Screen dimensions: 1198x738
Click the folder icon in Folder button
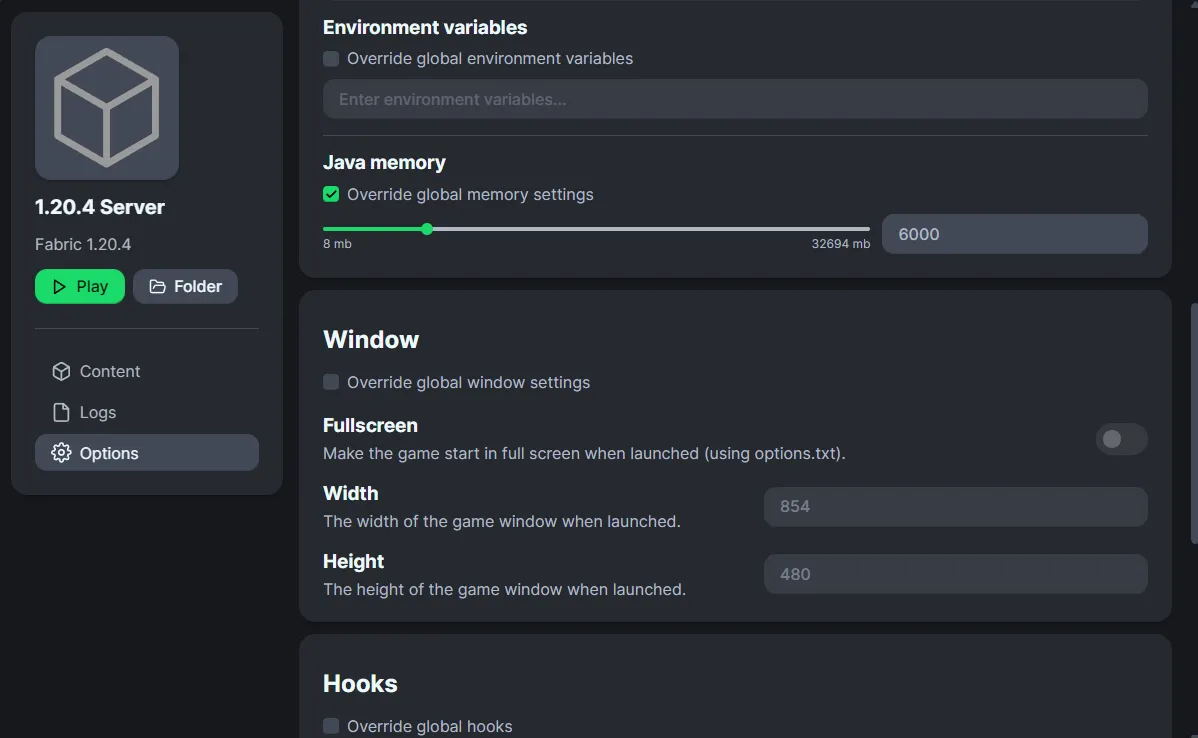[x=157, y=287]
